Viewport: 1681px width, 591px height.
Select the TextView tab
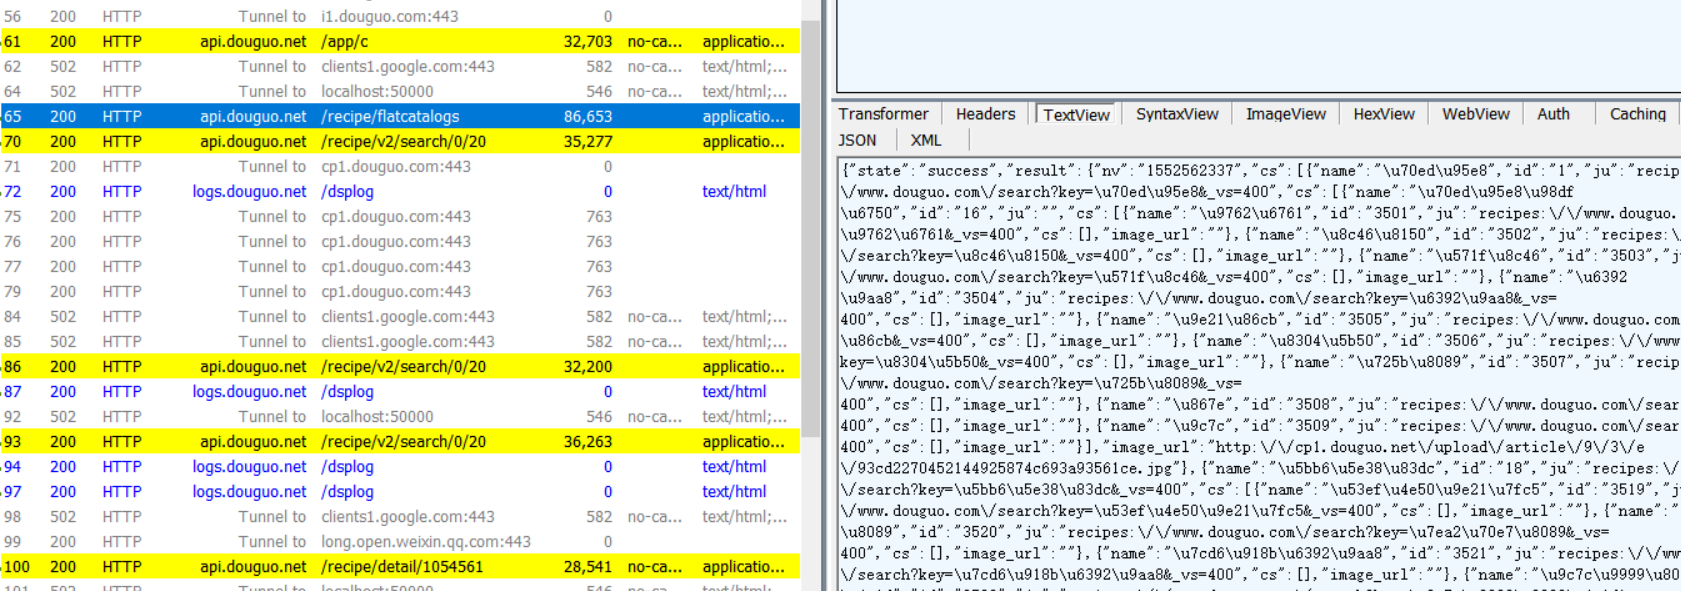1076,114
